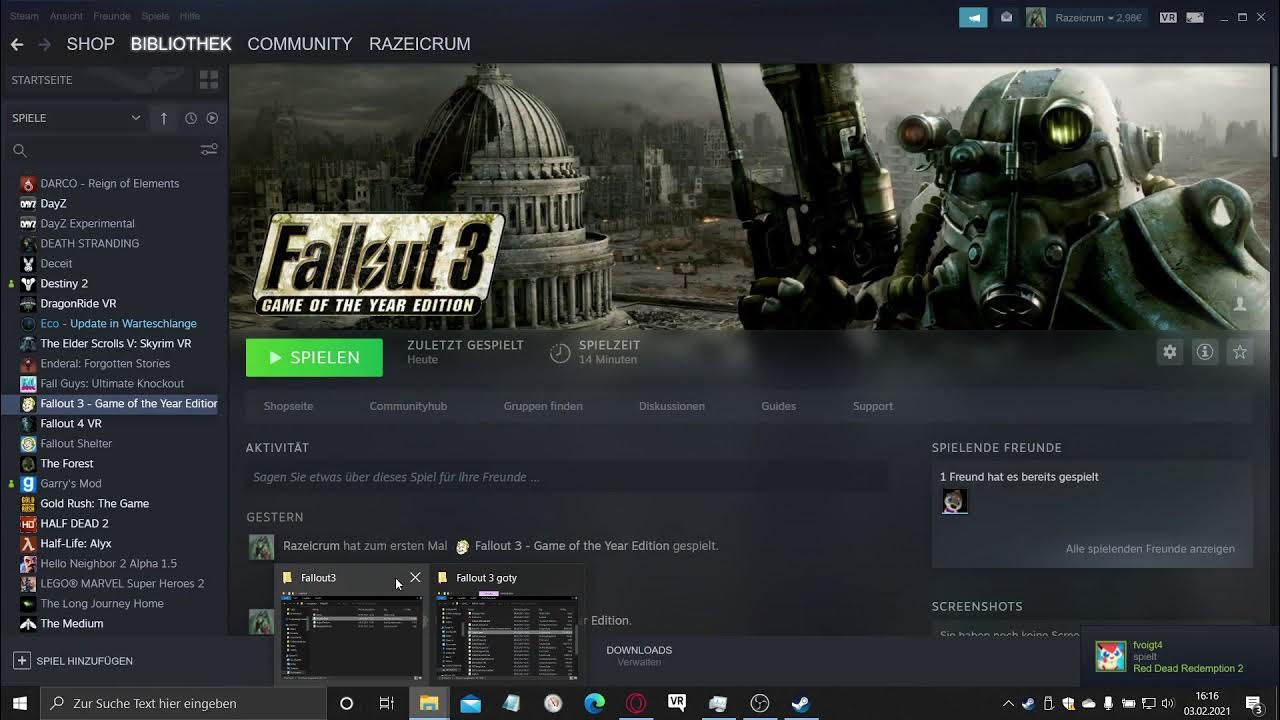Click Alle spielenden Freunde anzeigen

pyautogui.click(x=1150, y=549)
